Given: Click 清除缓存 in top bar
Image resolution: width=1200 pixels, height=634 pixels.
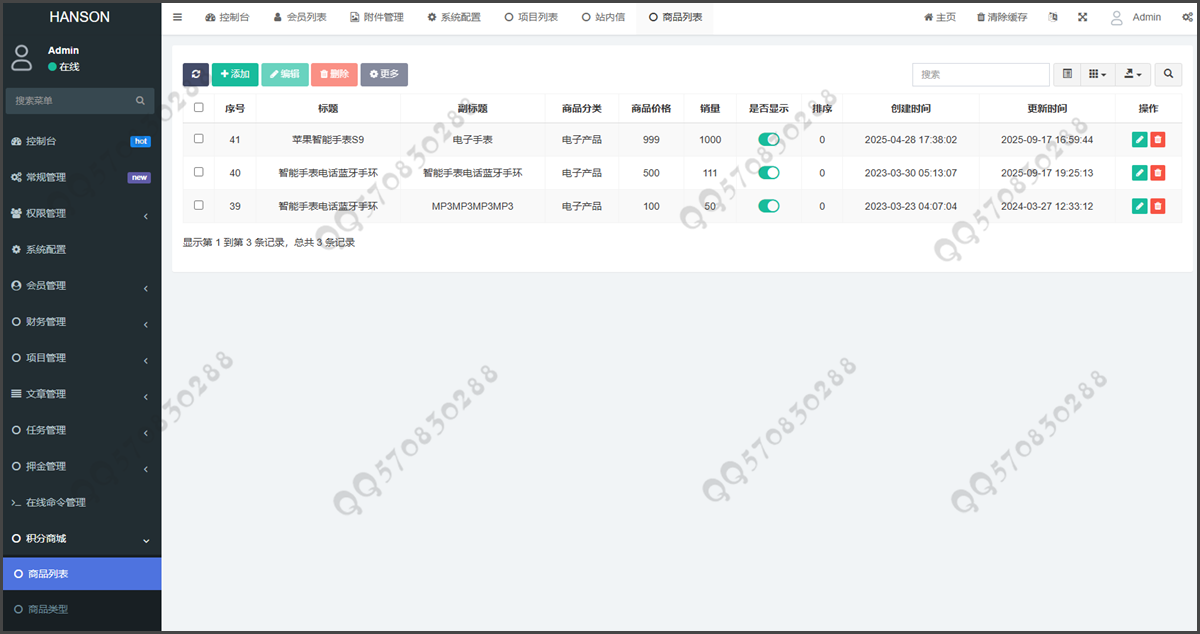Looking at the screenshot, I should pyautogui.click(x=1001, y=17).
